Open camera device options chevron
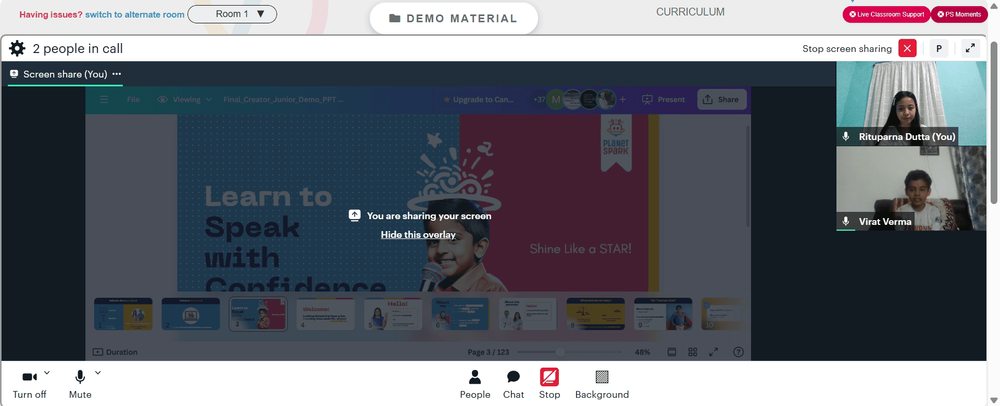The height and width of the screenshot is (406, 1000). [47, 373]
